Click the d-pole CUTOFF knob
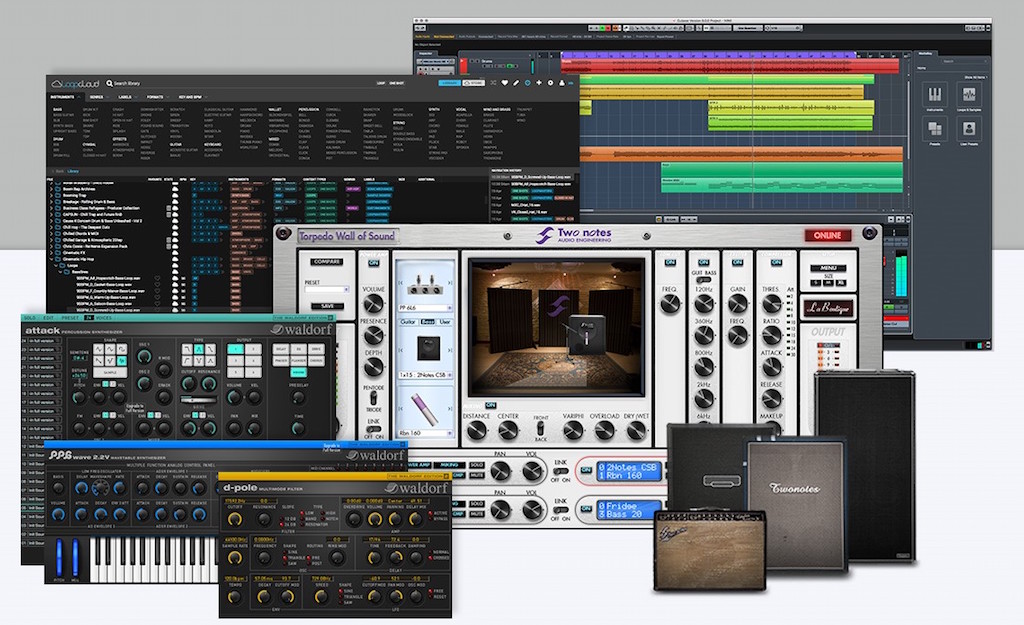 click(234, 520)
